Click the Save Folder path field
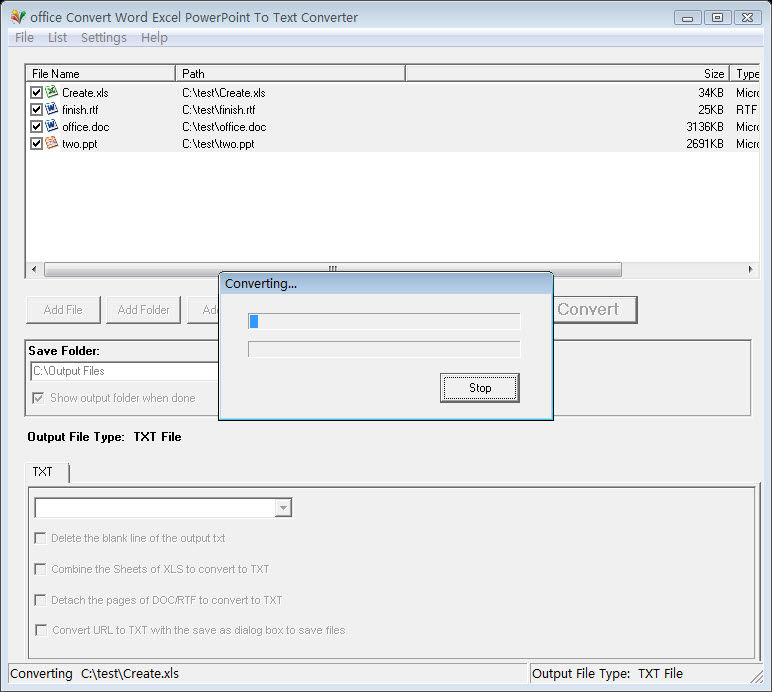The height and width of the screenshot is (692, 772). (125, 371)
